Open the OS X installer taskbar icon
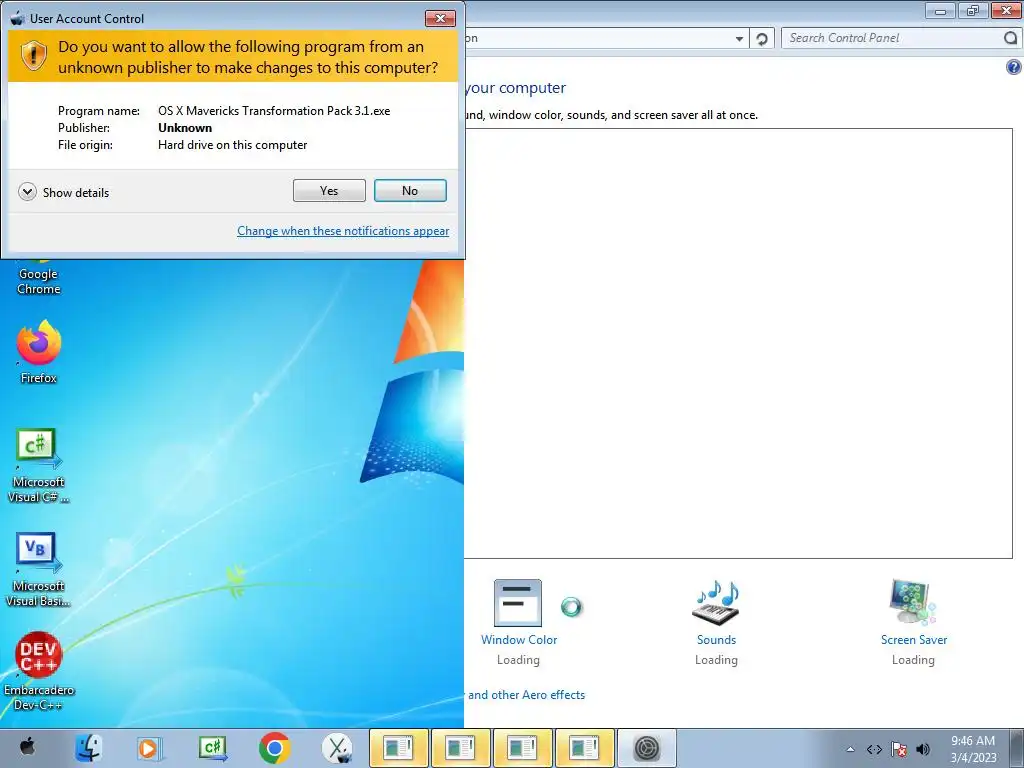1024x768 pixels. pyautogui.click(x=337, y=748)
